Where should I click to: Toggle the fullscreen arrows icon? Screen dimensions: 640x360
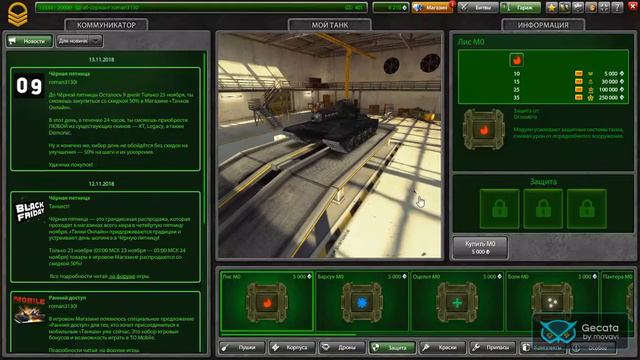click(x=604, y=7)
